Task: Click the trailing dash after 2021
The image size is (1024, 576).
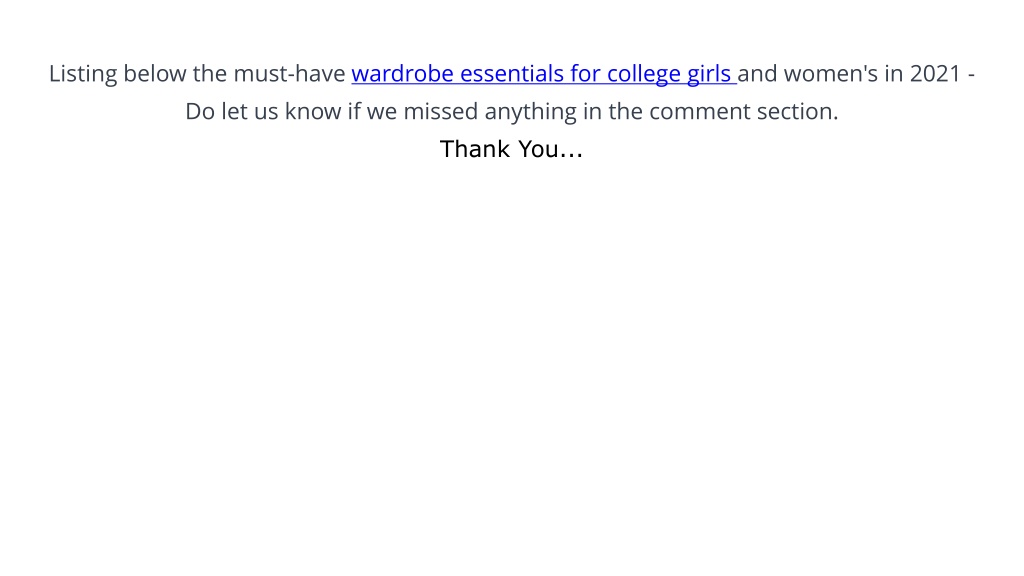Action: coord(971,74)
